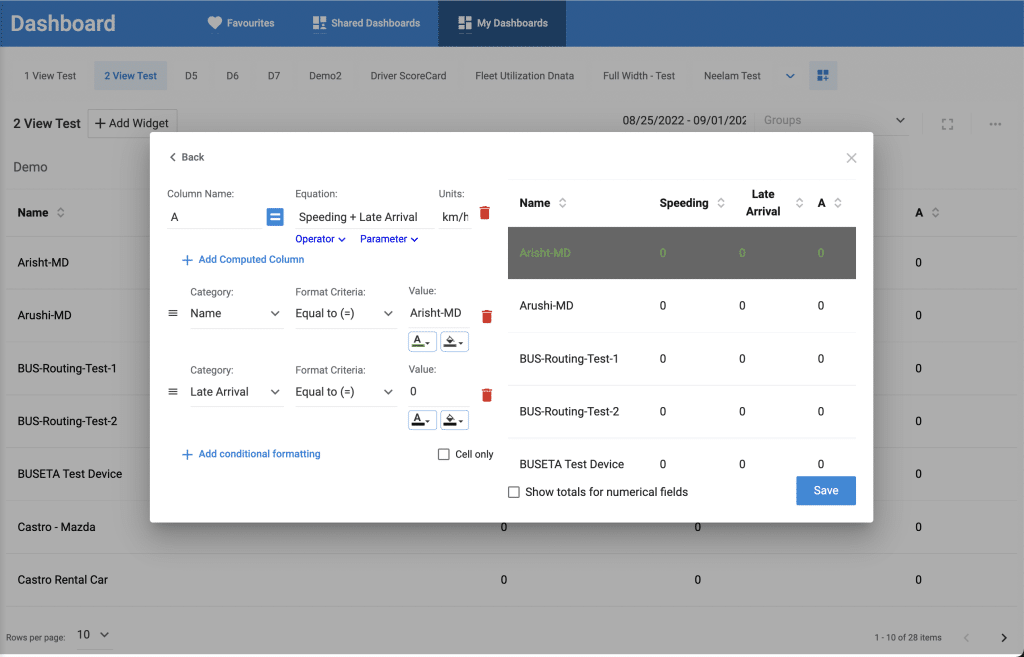Close the widget settings dialog
The height and width of the screenshot is (657, 1024).
pos(851,158)
